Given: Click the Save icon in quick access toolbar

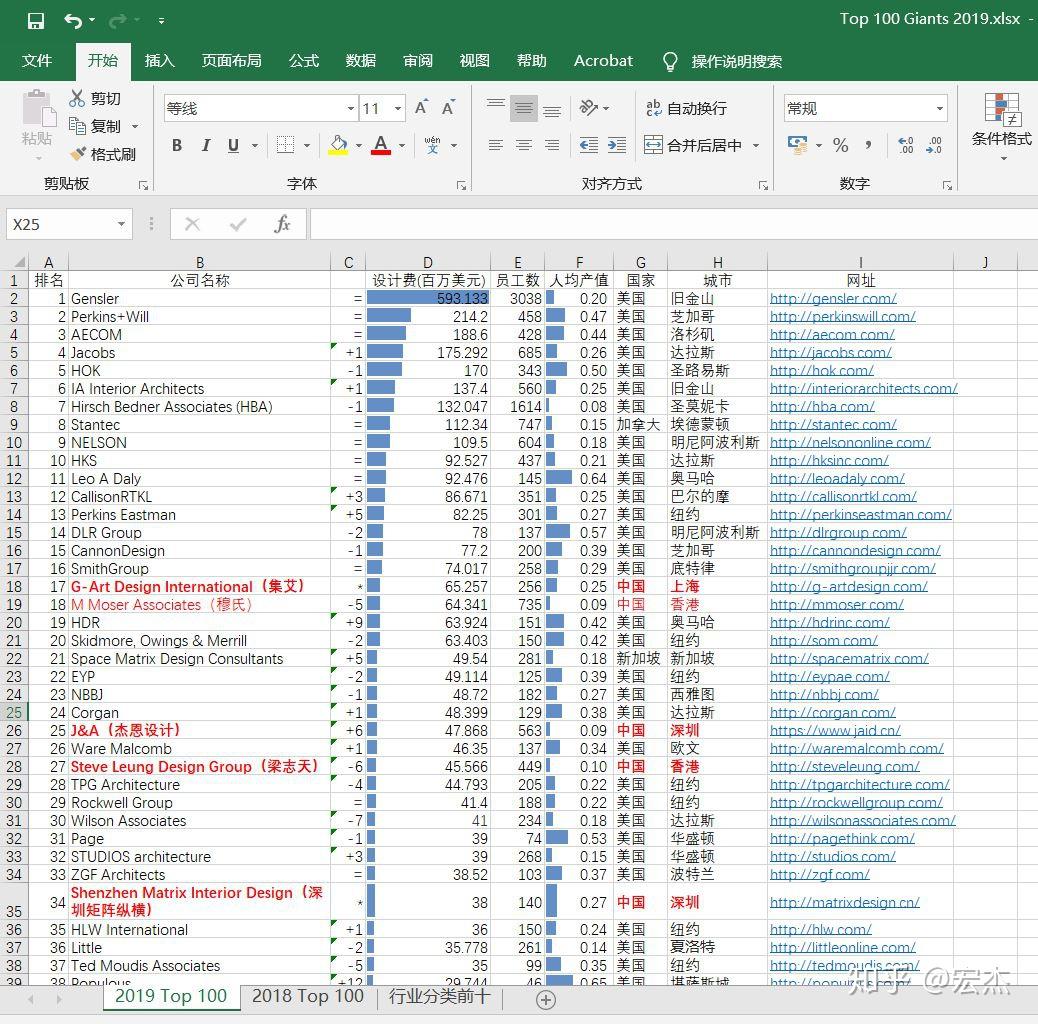Looking at the screenshot, I should click(x=36, y=21).
